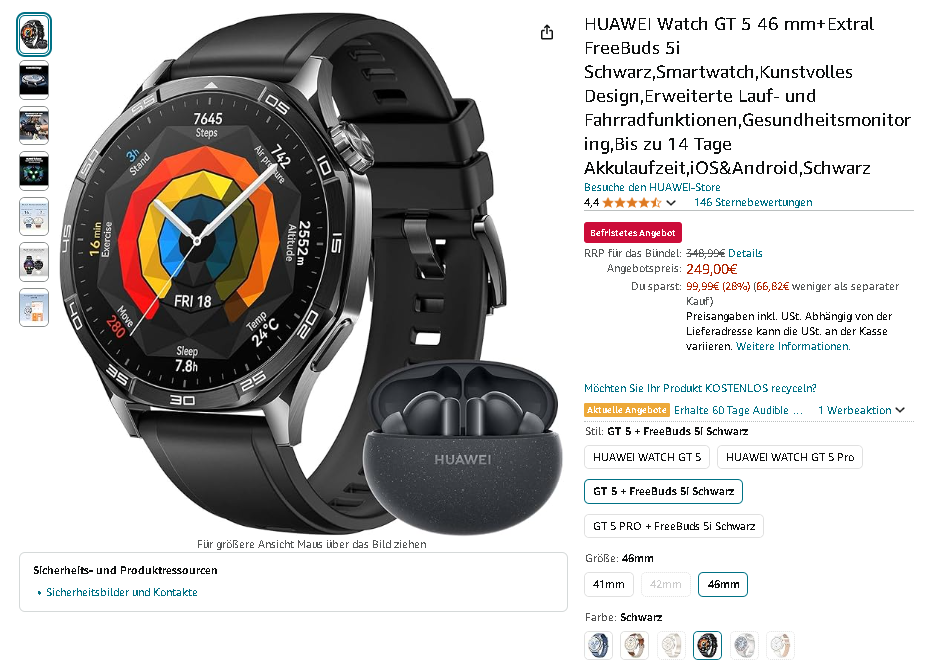Select the 46mm size option
The image size is (929, 666).
[723, 584]
